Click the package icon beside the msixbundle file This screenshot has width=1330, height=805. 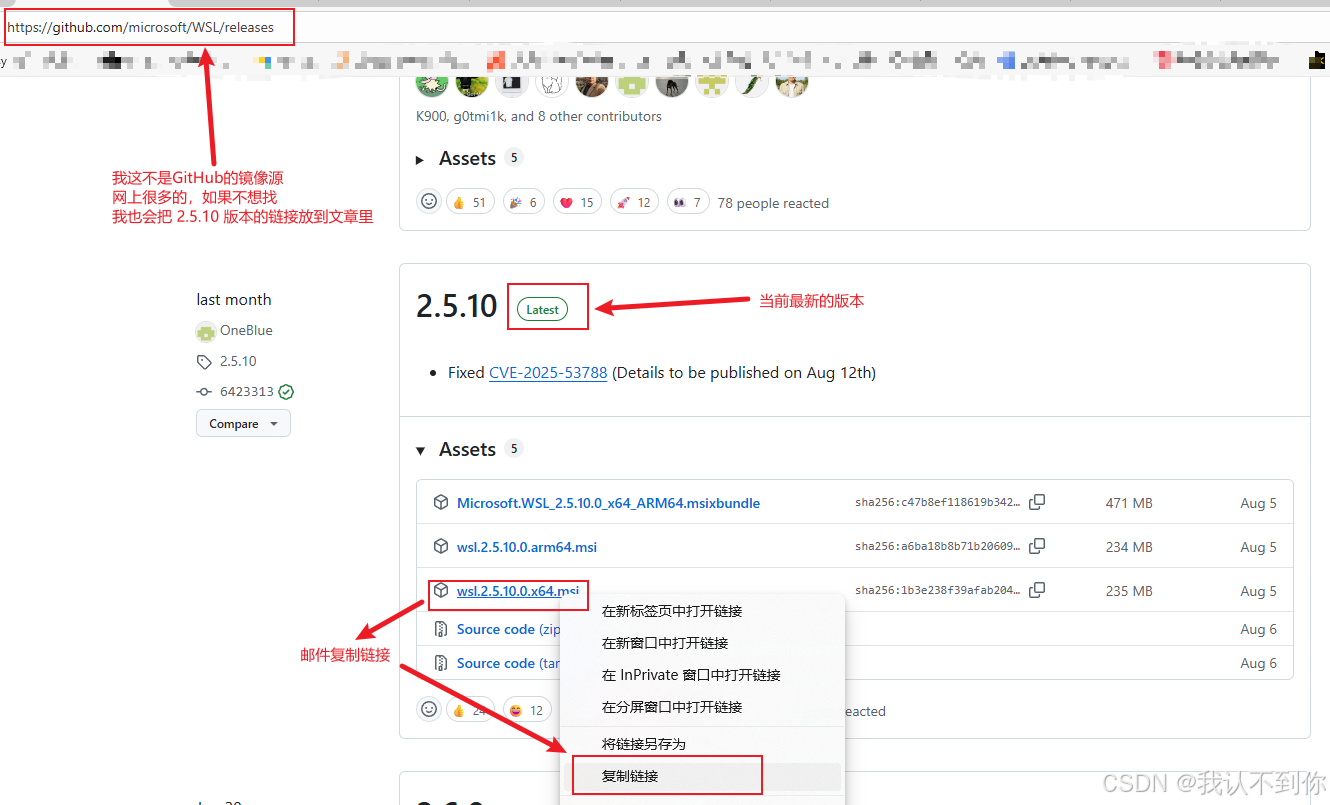click(440, 503)
